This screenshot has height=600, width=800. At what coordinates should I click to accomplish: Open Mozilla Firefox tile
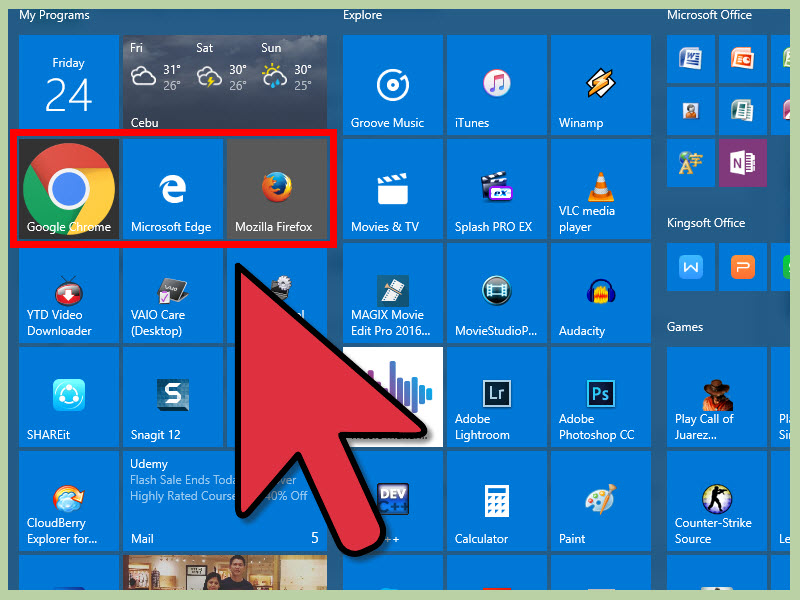pos(277,189)
